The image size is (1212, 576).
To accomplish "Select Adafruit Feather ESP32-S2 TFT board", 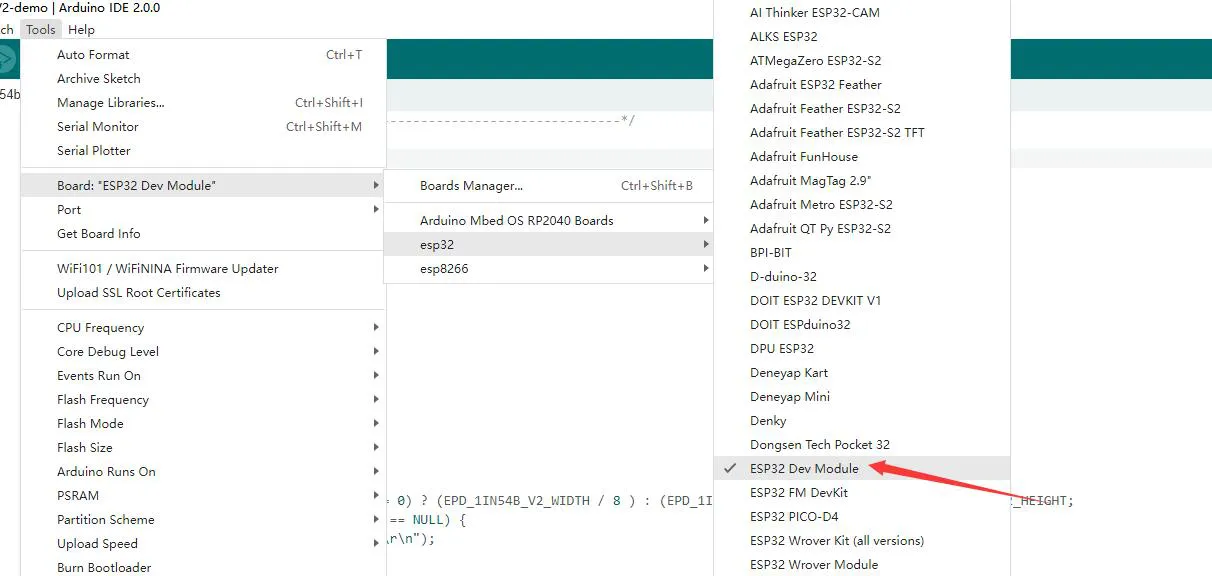I will coord(862,133).
